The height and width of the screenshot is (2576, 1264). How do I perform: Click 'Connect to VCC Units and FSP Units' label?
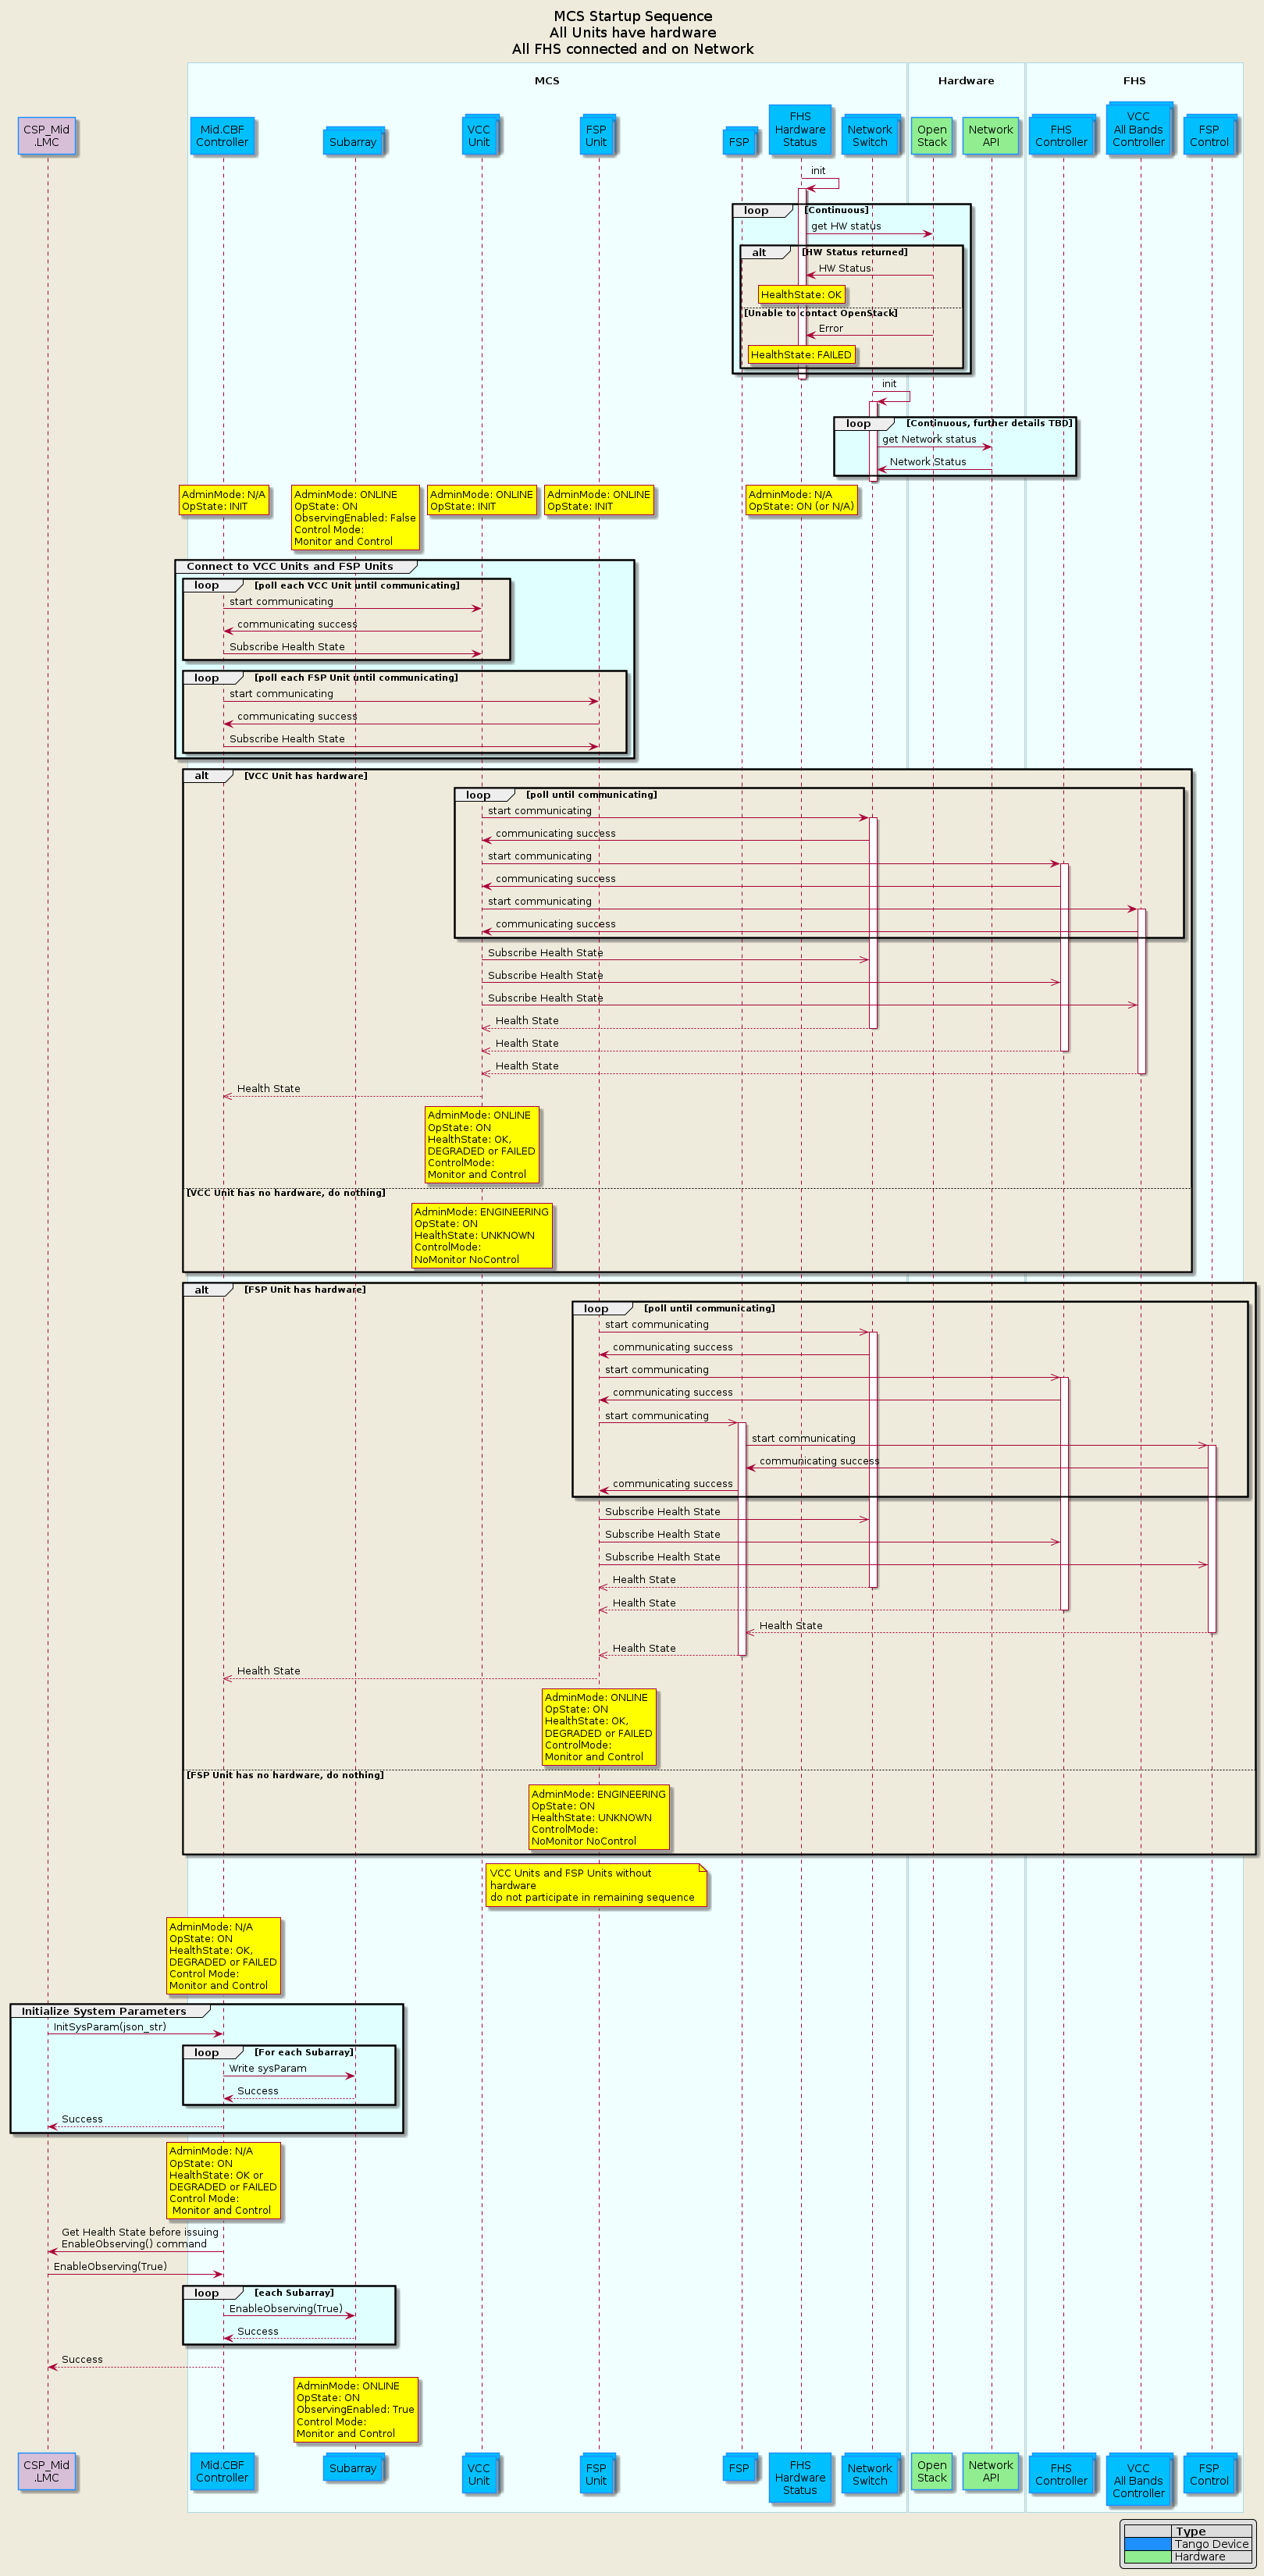pyautogui.click(x=290, y=566)
